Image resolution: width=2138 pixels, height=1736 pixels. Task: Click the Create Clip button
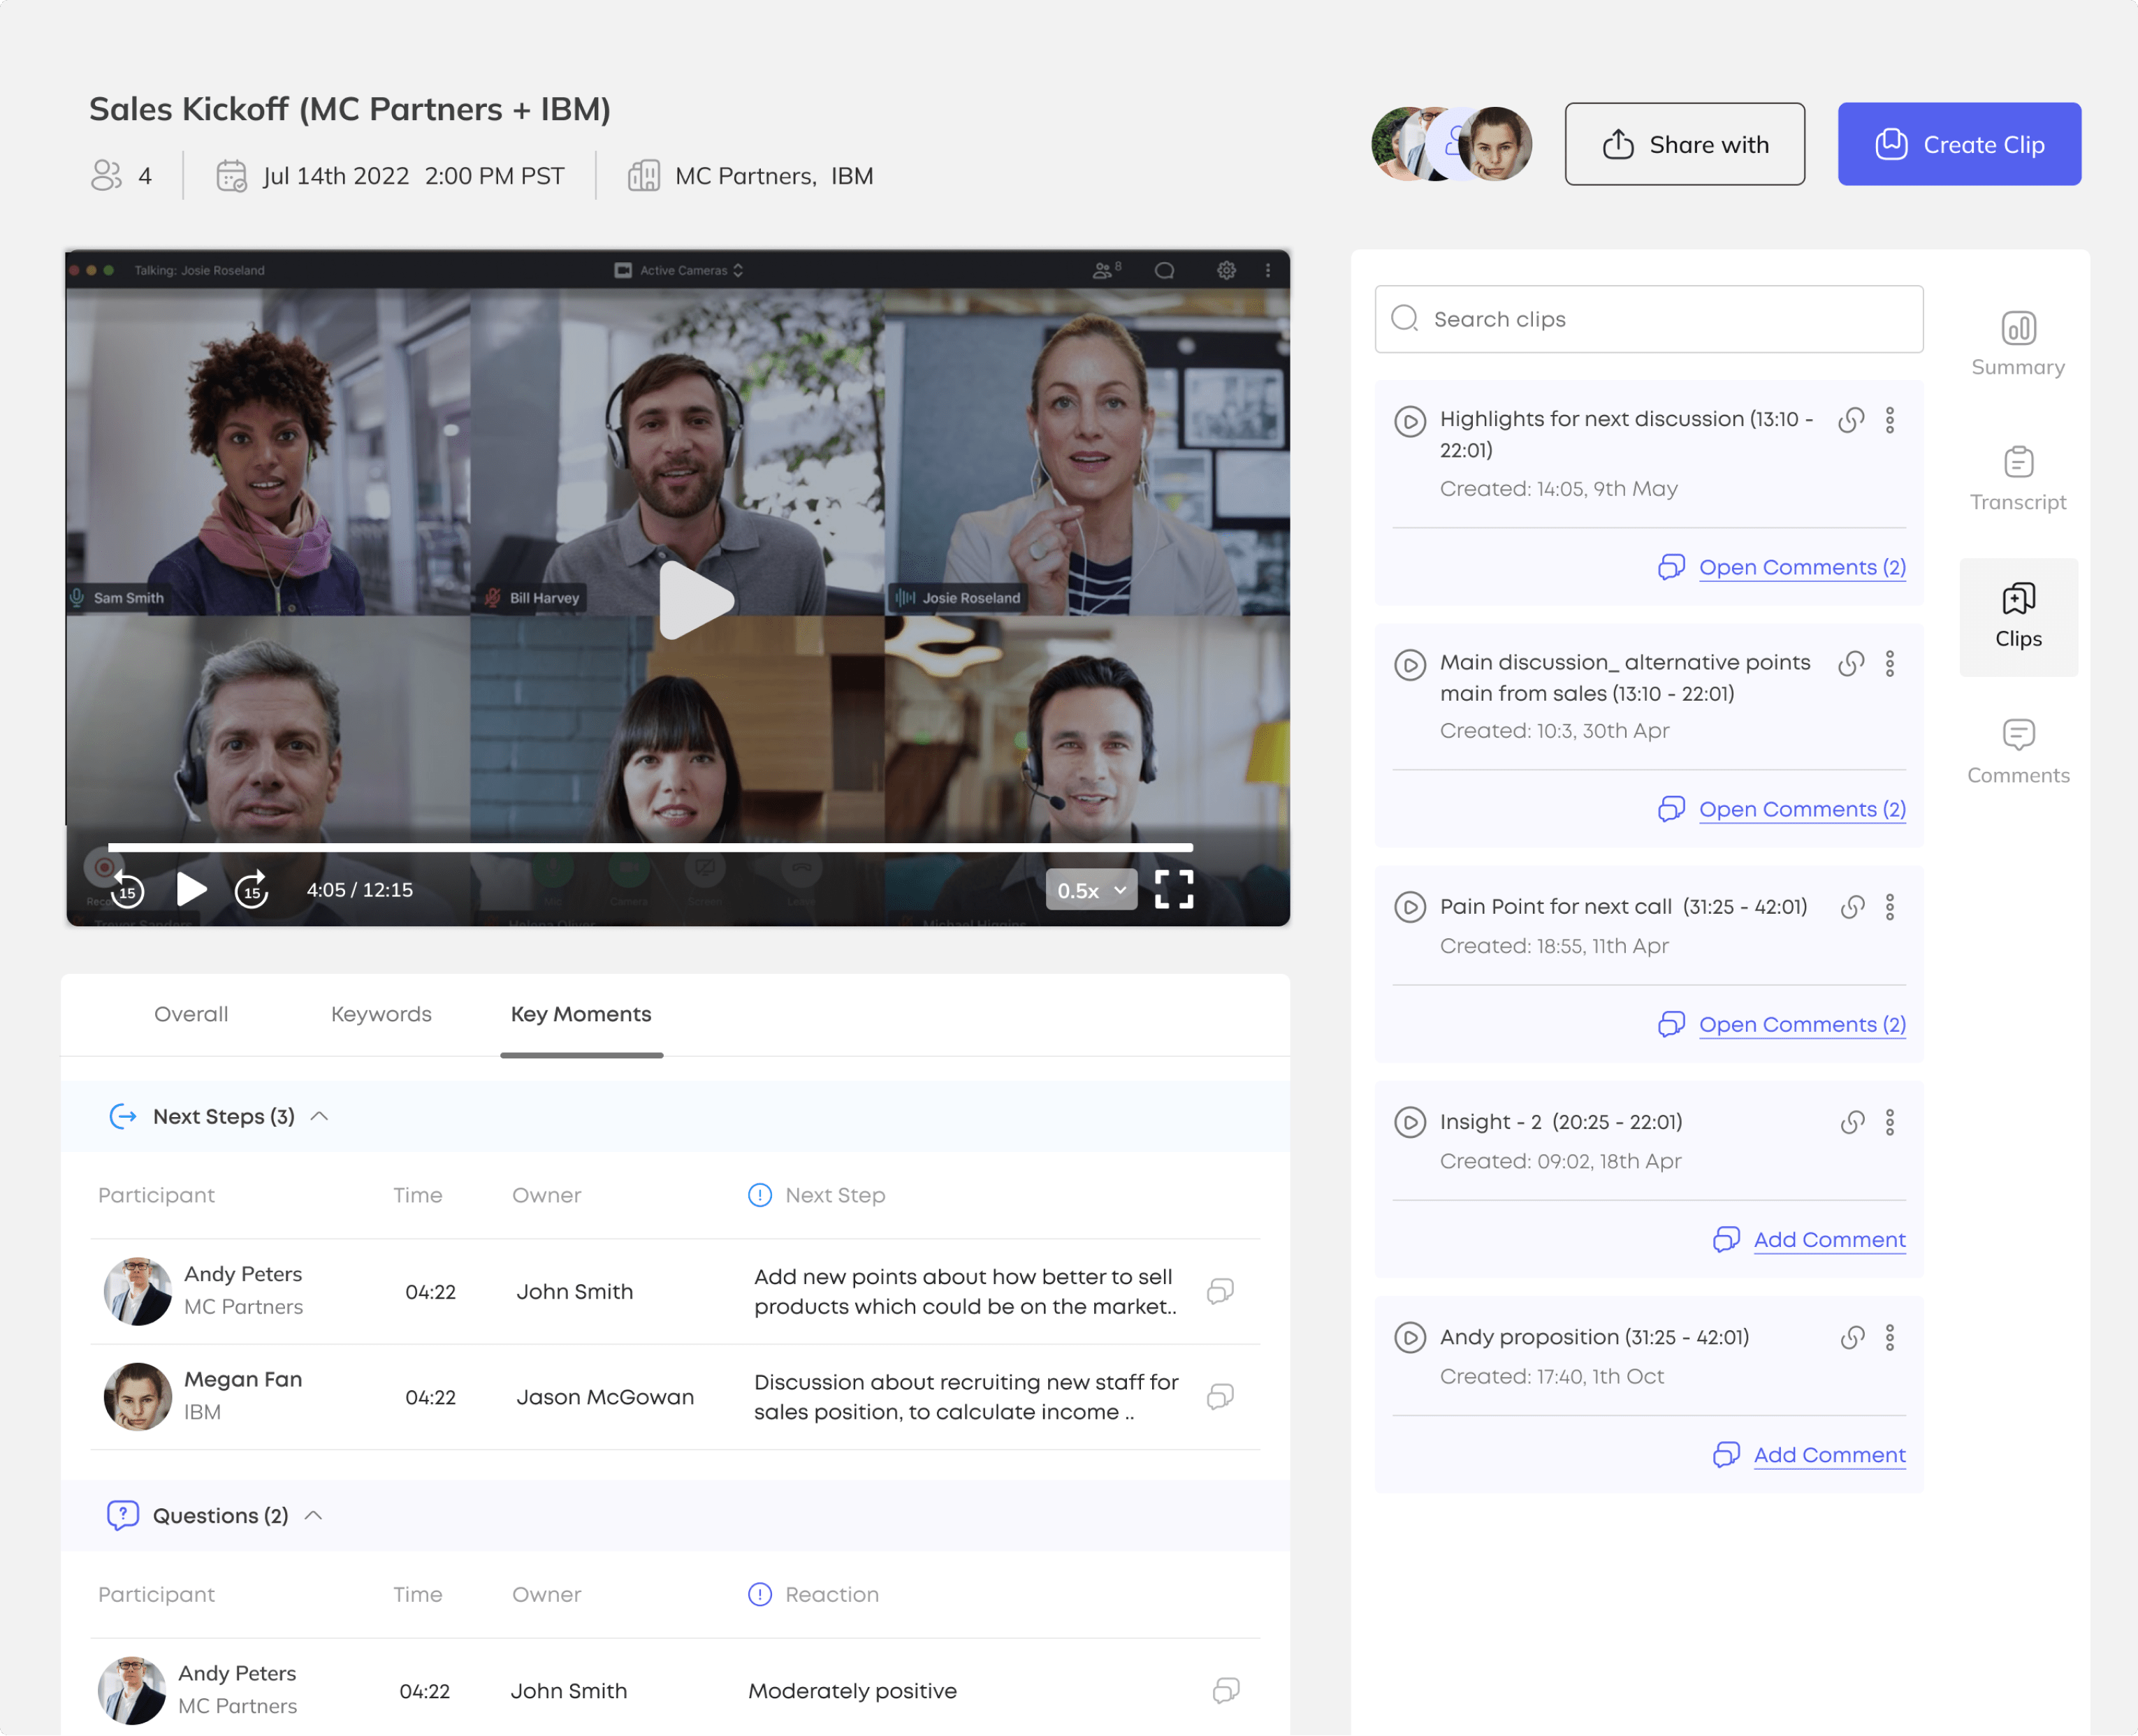[x=1959, y=144]
